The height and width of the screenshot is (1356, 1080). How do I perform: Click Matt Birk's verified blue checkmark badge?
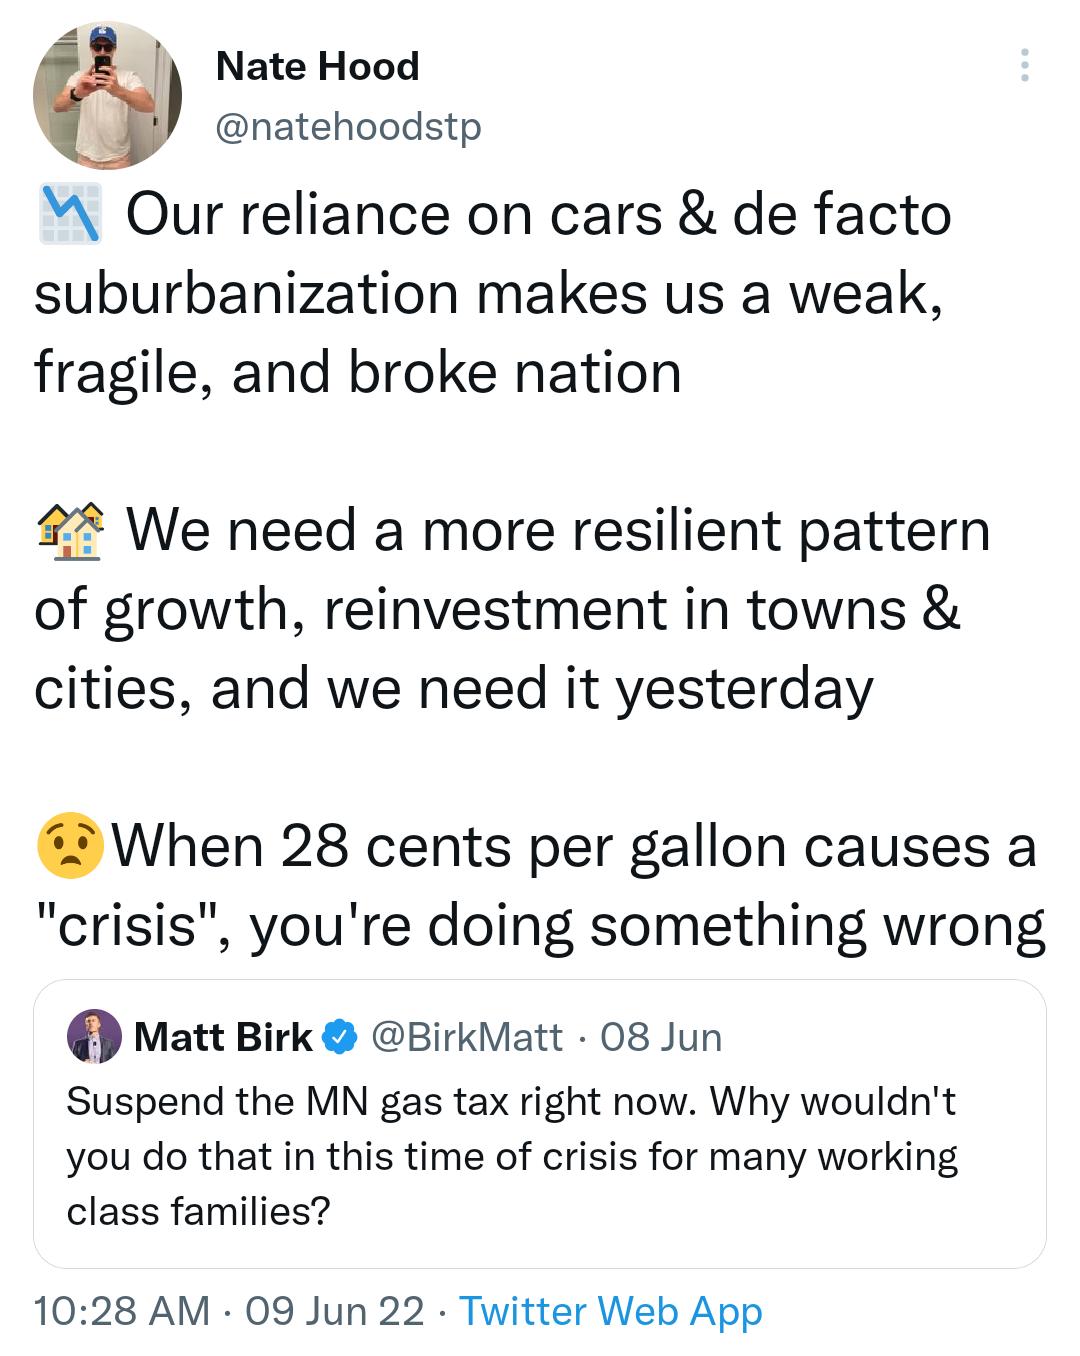coord(340,1038)
